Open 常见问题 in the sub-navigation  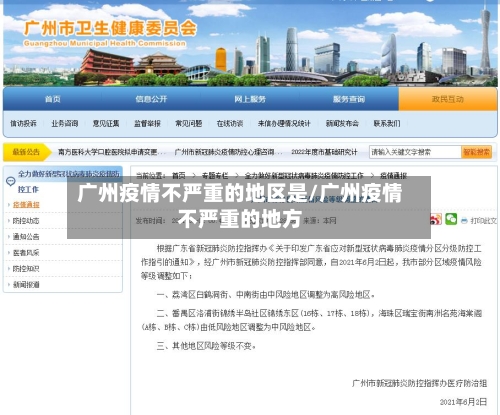189,123
